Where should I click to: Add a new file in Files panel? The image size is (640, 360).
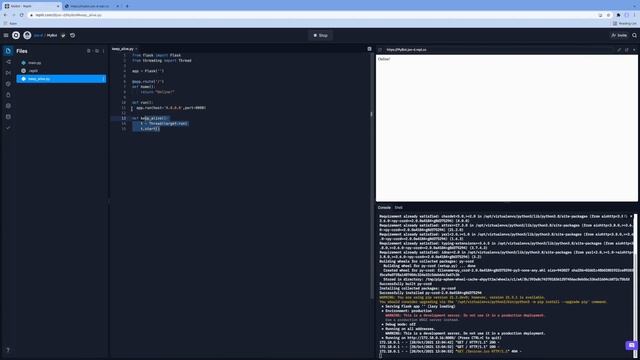click(x=89, y=51)
